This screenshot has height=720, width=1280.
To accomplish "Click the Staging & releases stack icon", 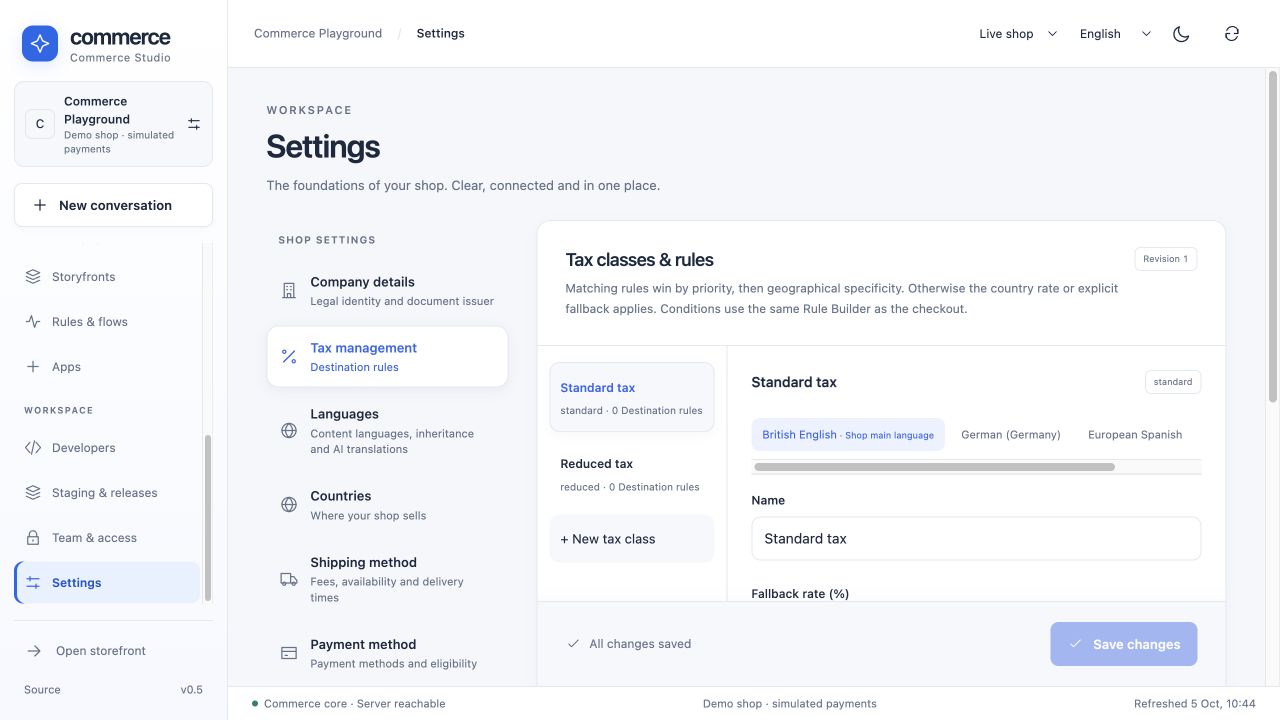I will click(33, 493).
